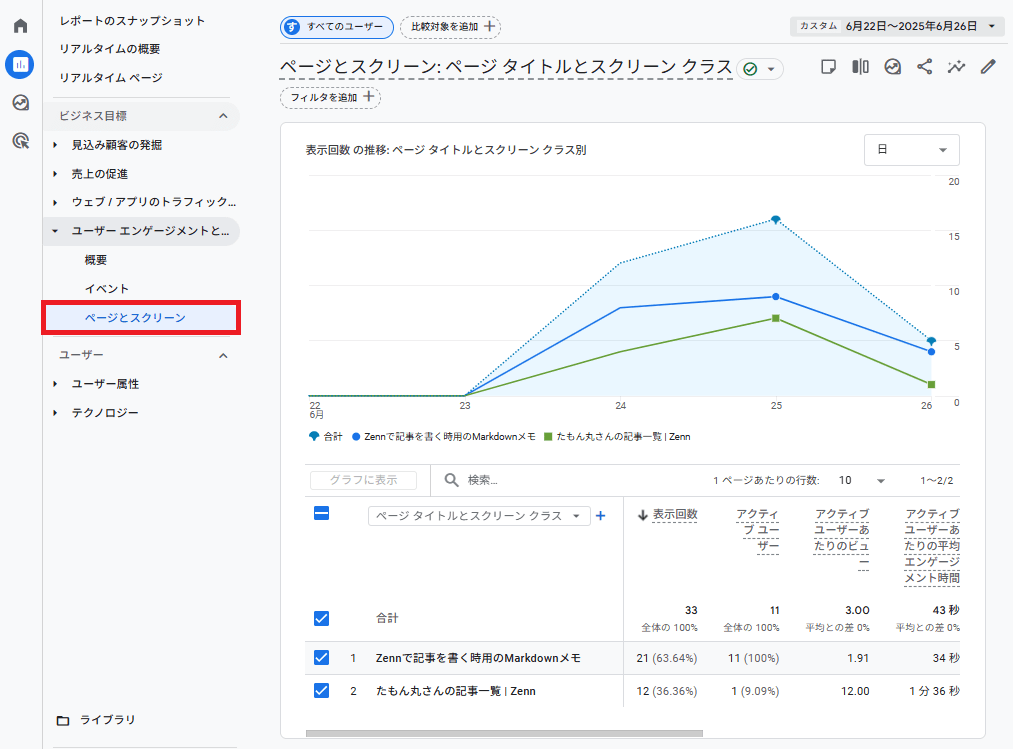Click the すべてのユーザー segment chip
Viewport: 1013px width, 749px height.
click(337, 27)
